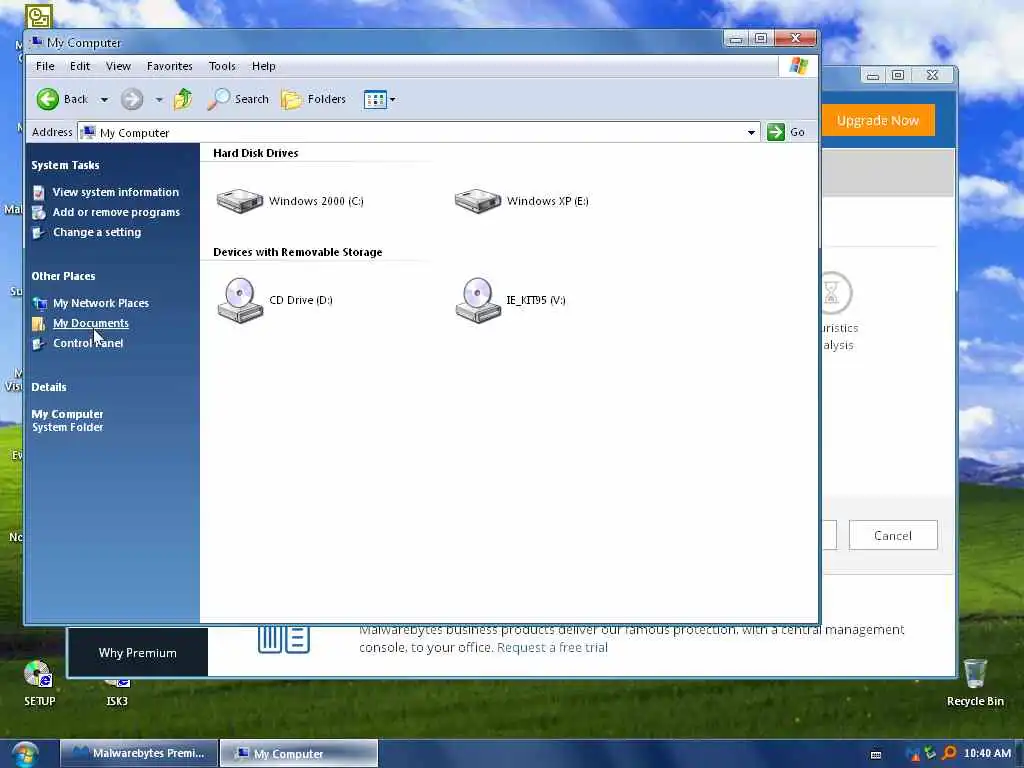Open Control Panel link
The width and height of the screenshot is (1024, 768).
click(88, 343)
